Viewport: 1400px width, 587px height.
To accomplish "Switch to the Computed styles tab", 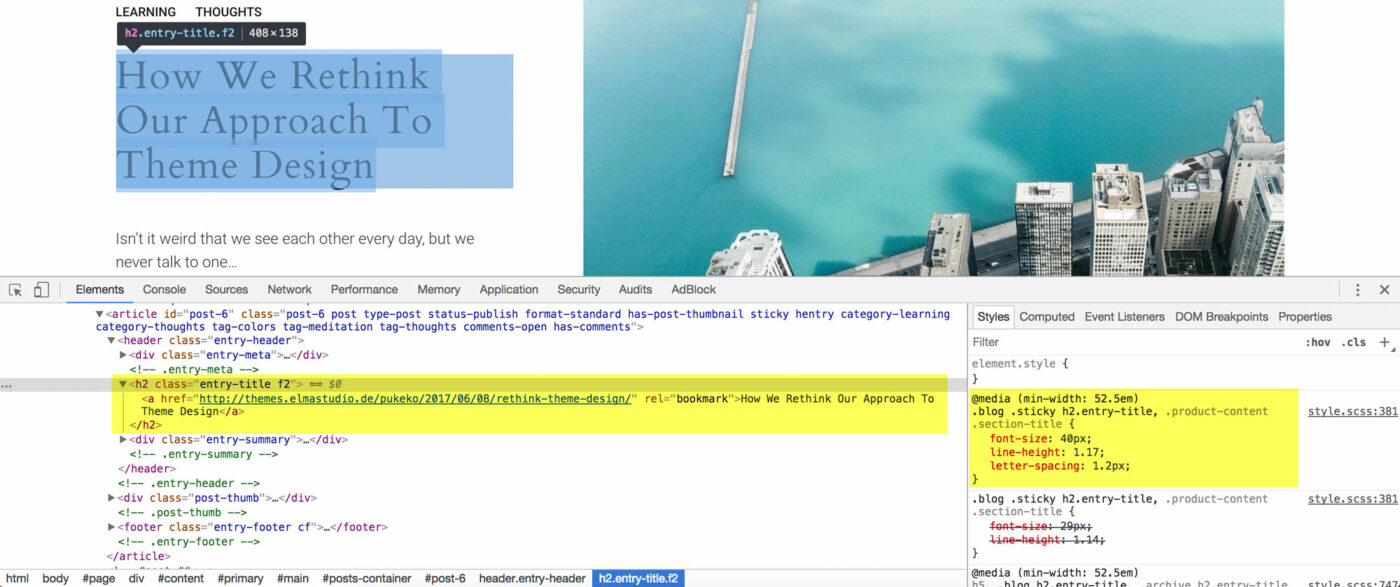I will 1046,316.
